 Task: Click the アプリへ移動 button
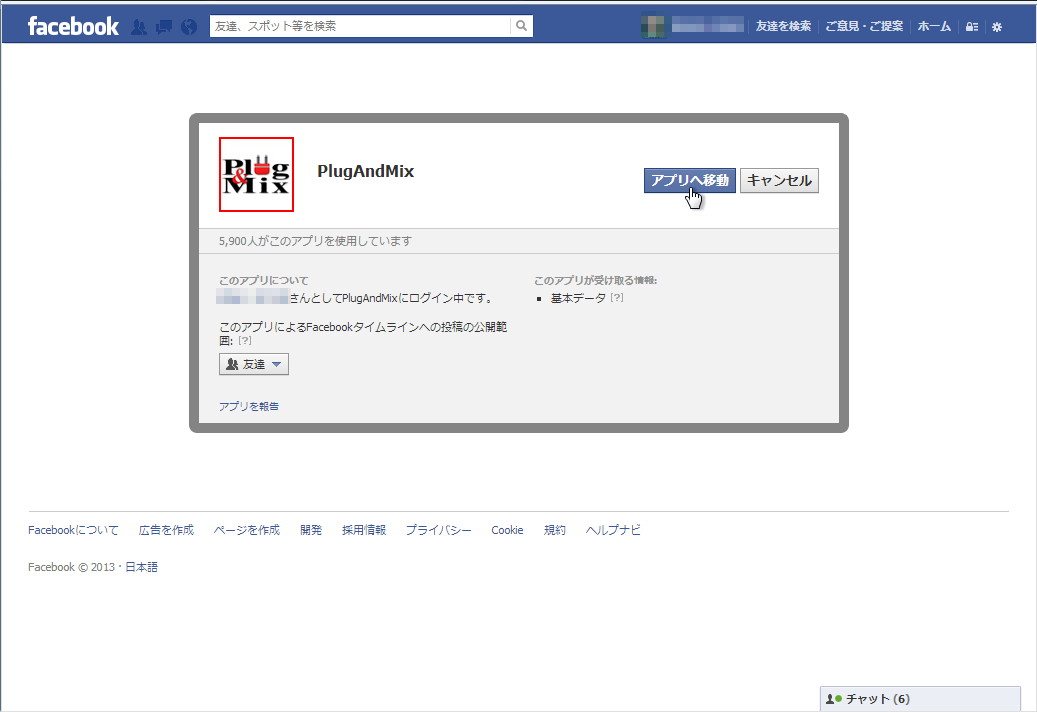pyautogui.click(x=688, y=180)
